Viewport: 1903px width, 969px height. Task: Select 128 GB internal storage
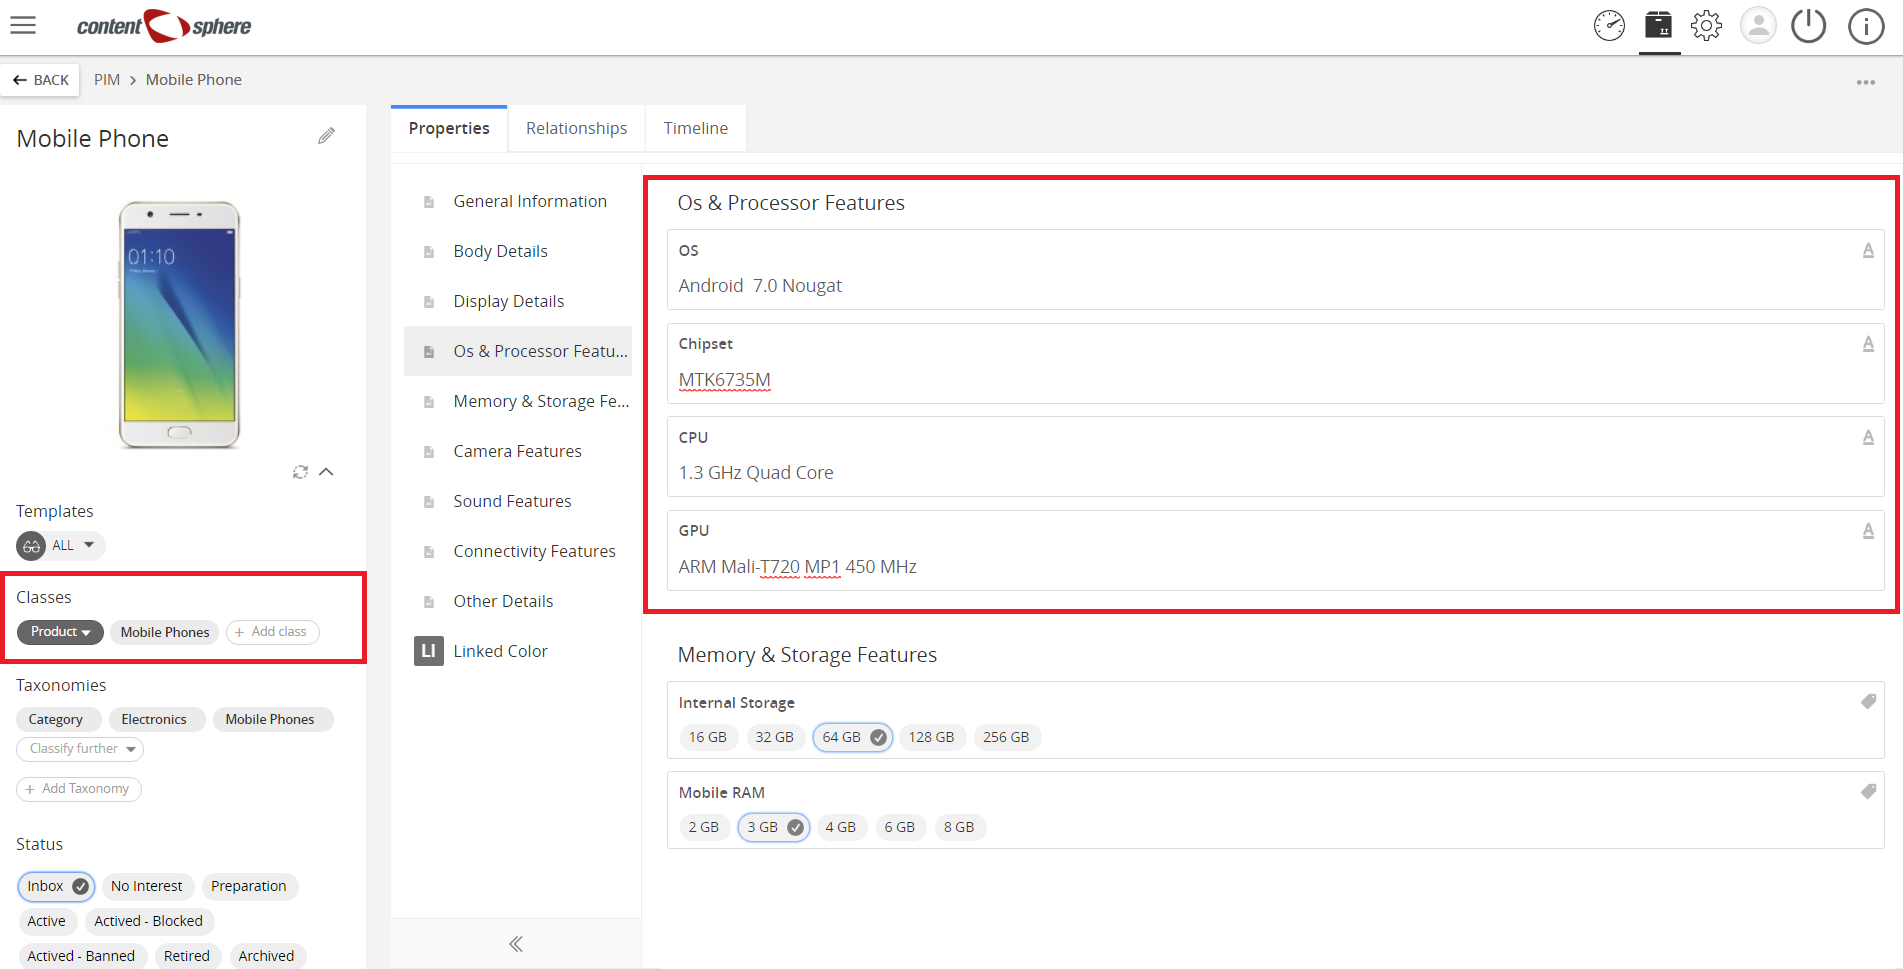point(931,737)
